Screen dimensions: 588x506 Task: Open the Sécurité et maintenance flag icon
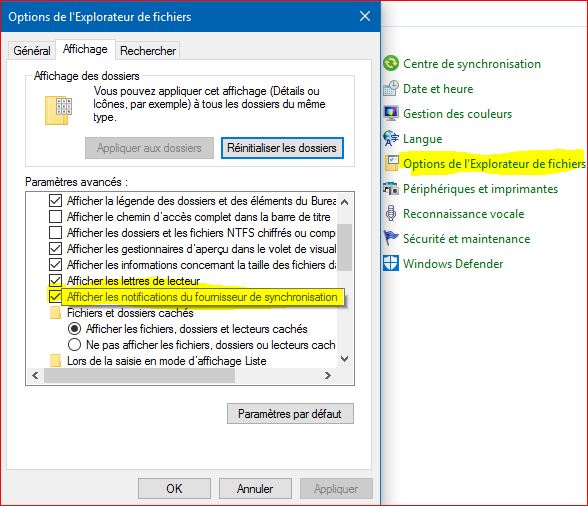point(391,238)
